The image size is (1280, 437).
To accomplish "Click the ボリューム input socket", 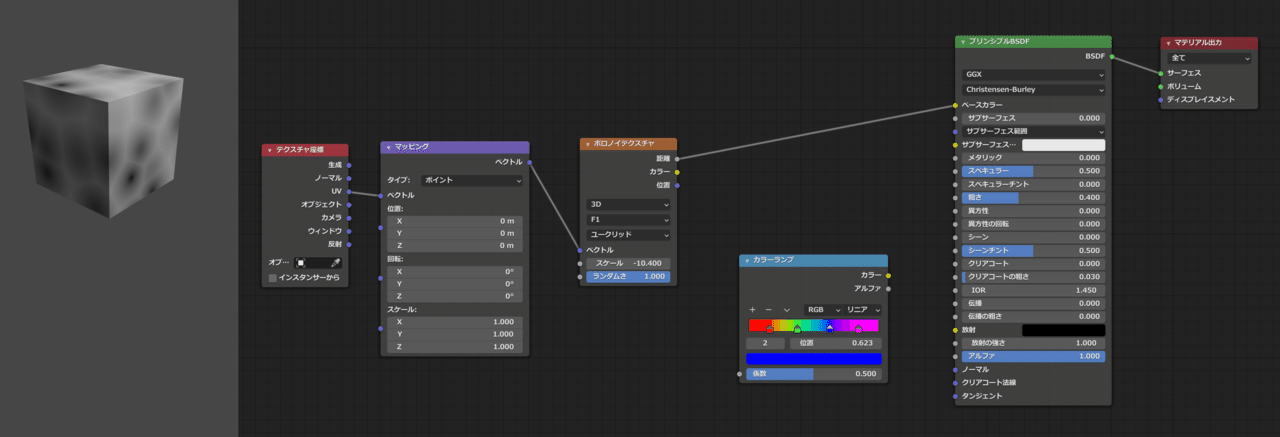I will pyautogui.click(x=1160, y=86).
